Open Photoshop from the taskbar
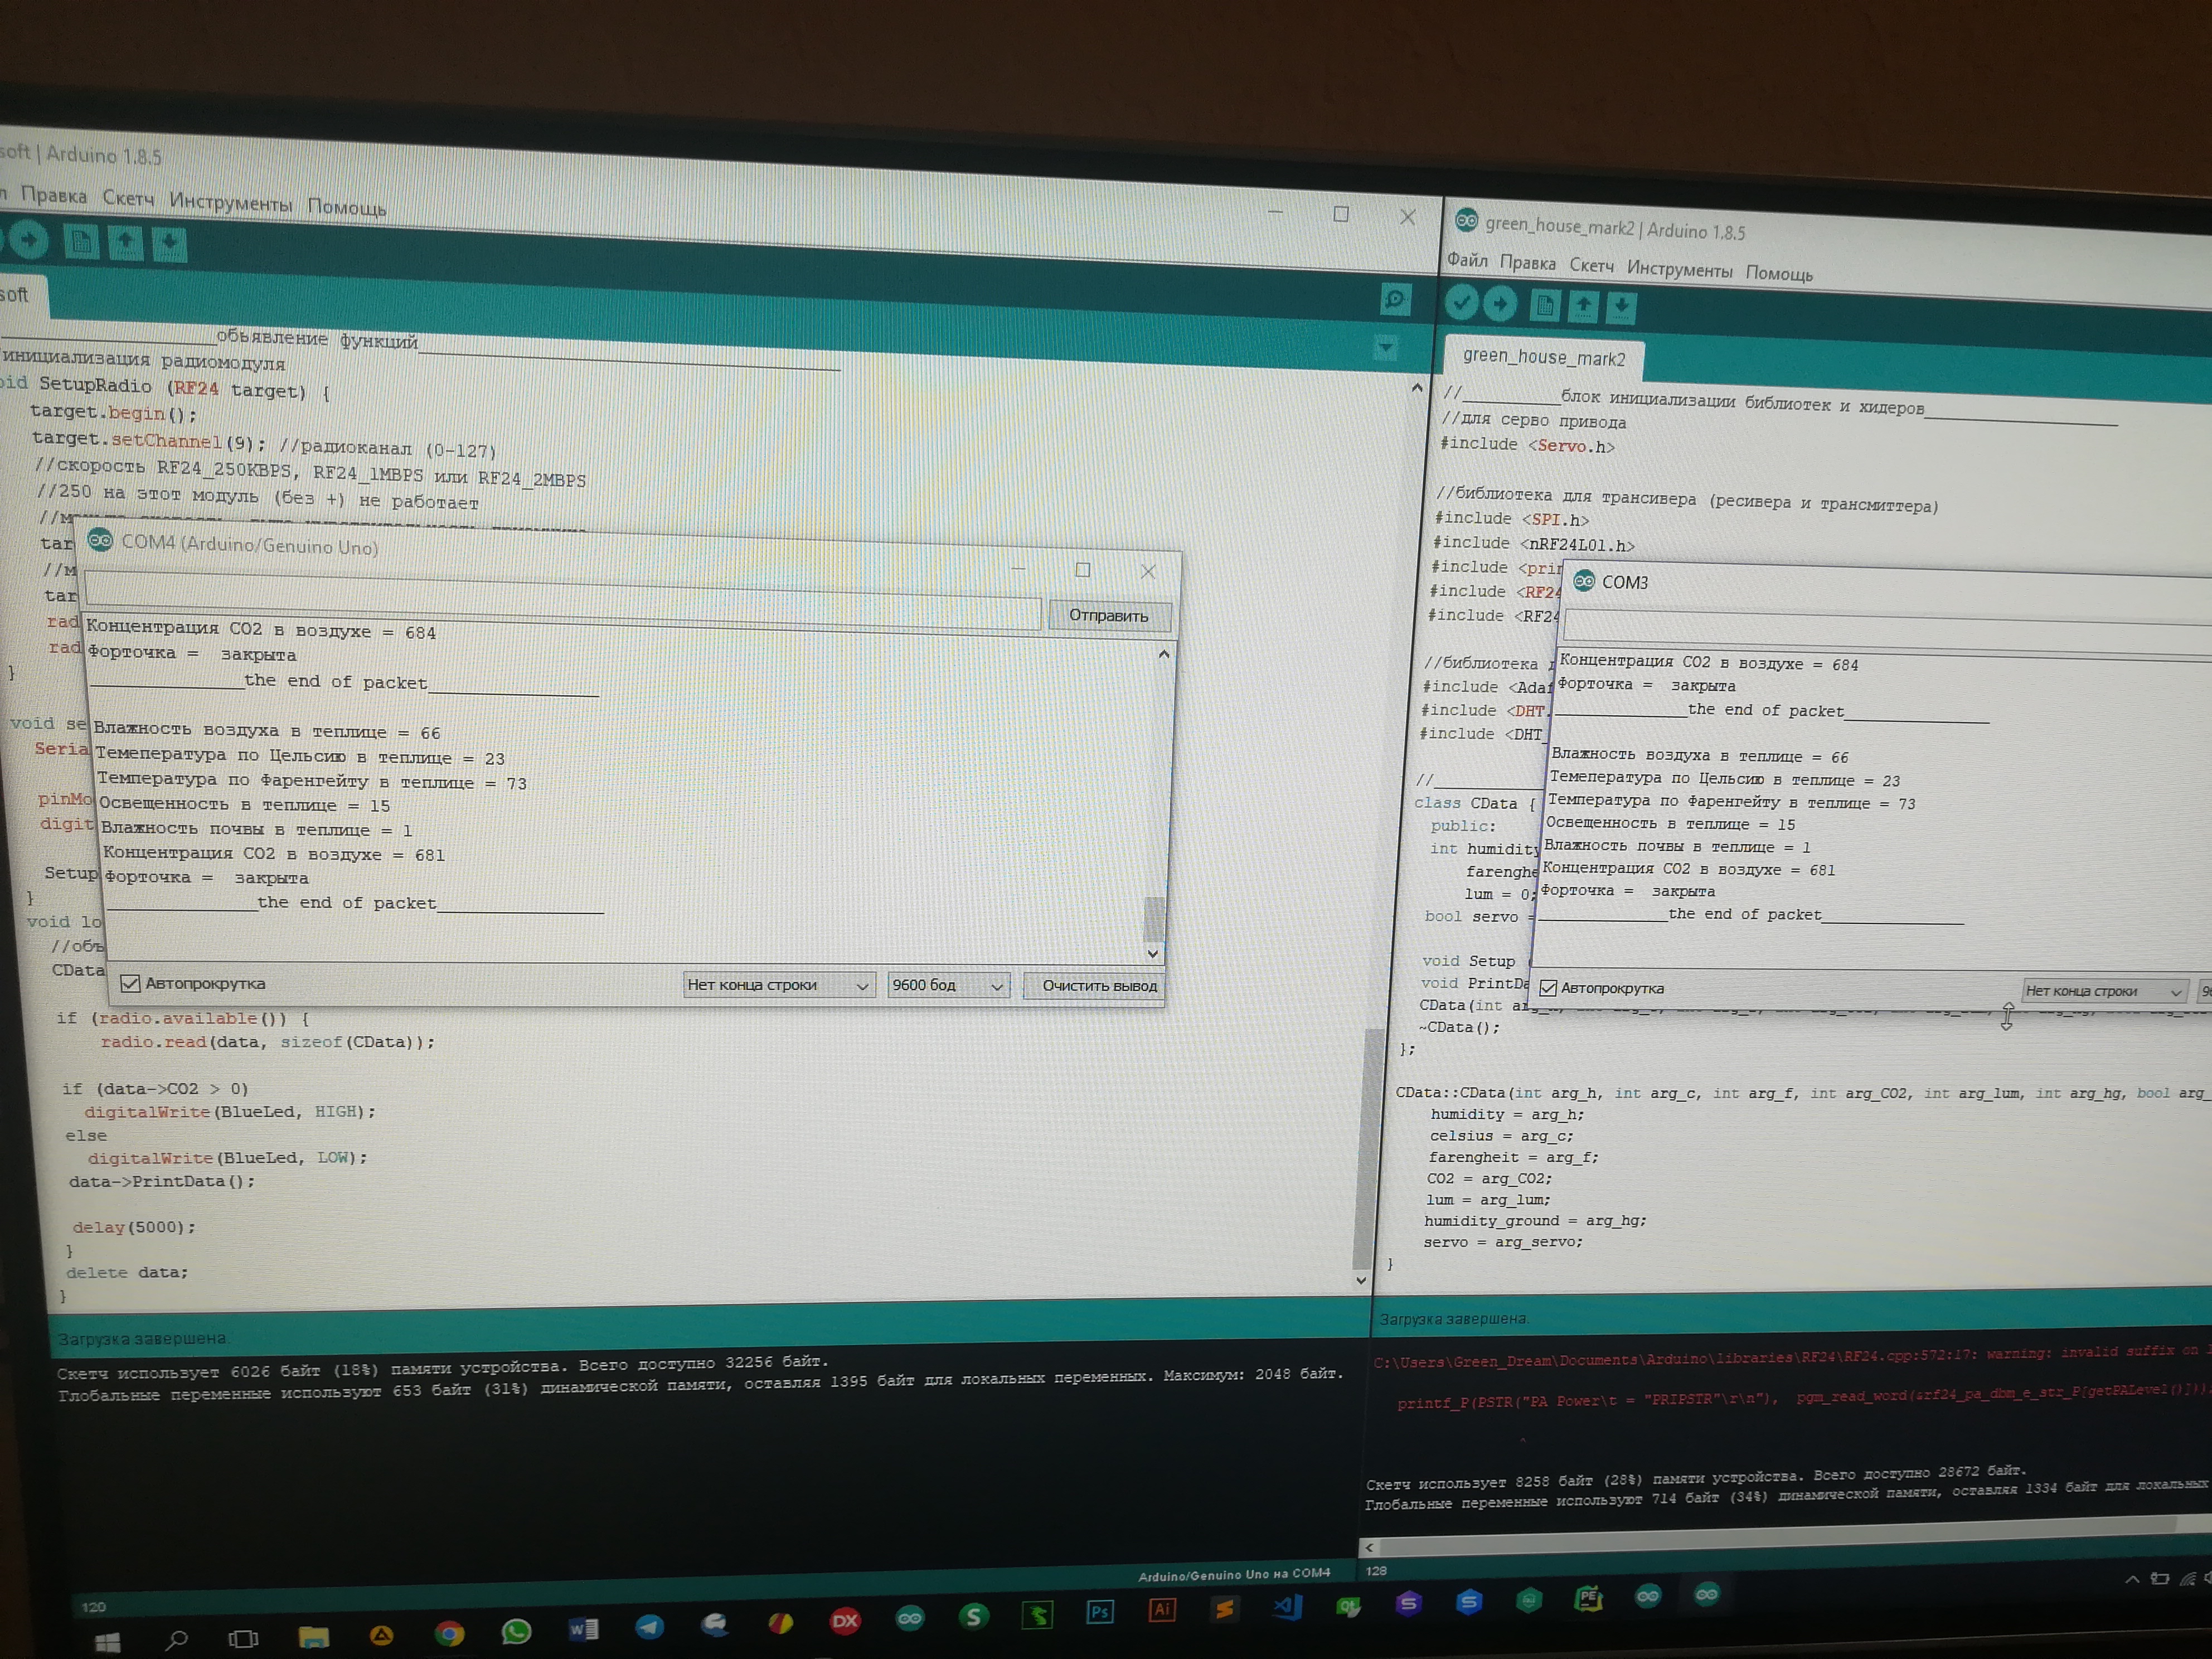2212x1659 pixels. (x=1099, y=1611)
